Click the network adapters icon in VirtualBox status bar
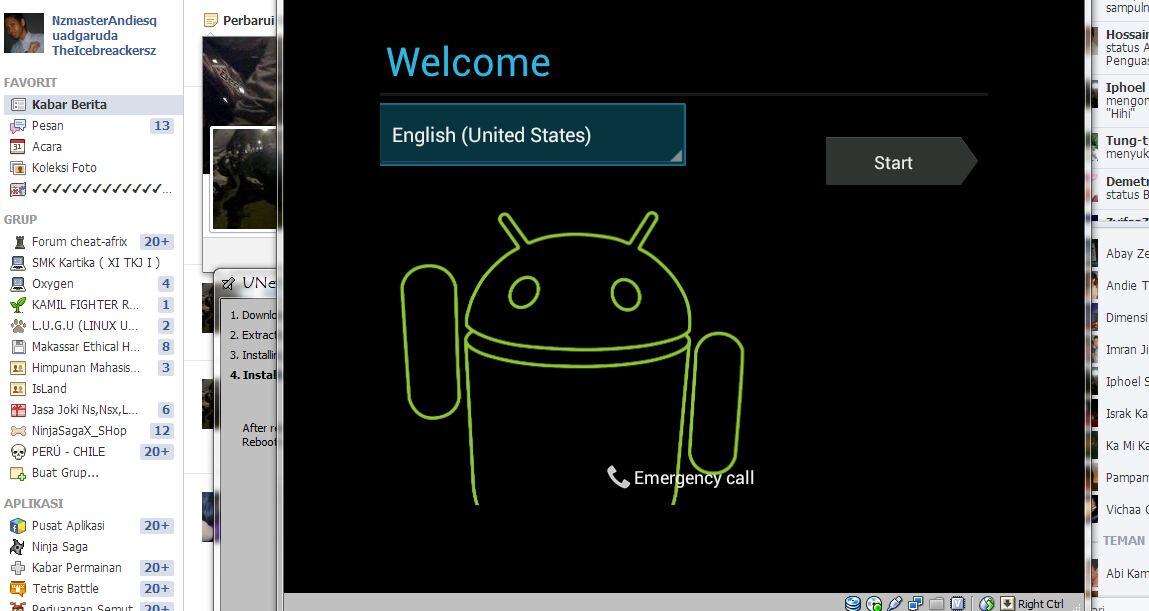Screen dimensions: 1149x611 coord(916,604)
